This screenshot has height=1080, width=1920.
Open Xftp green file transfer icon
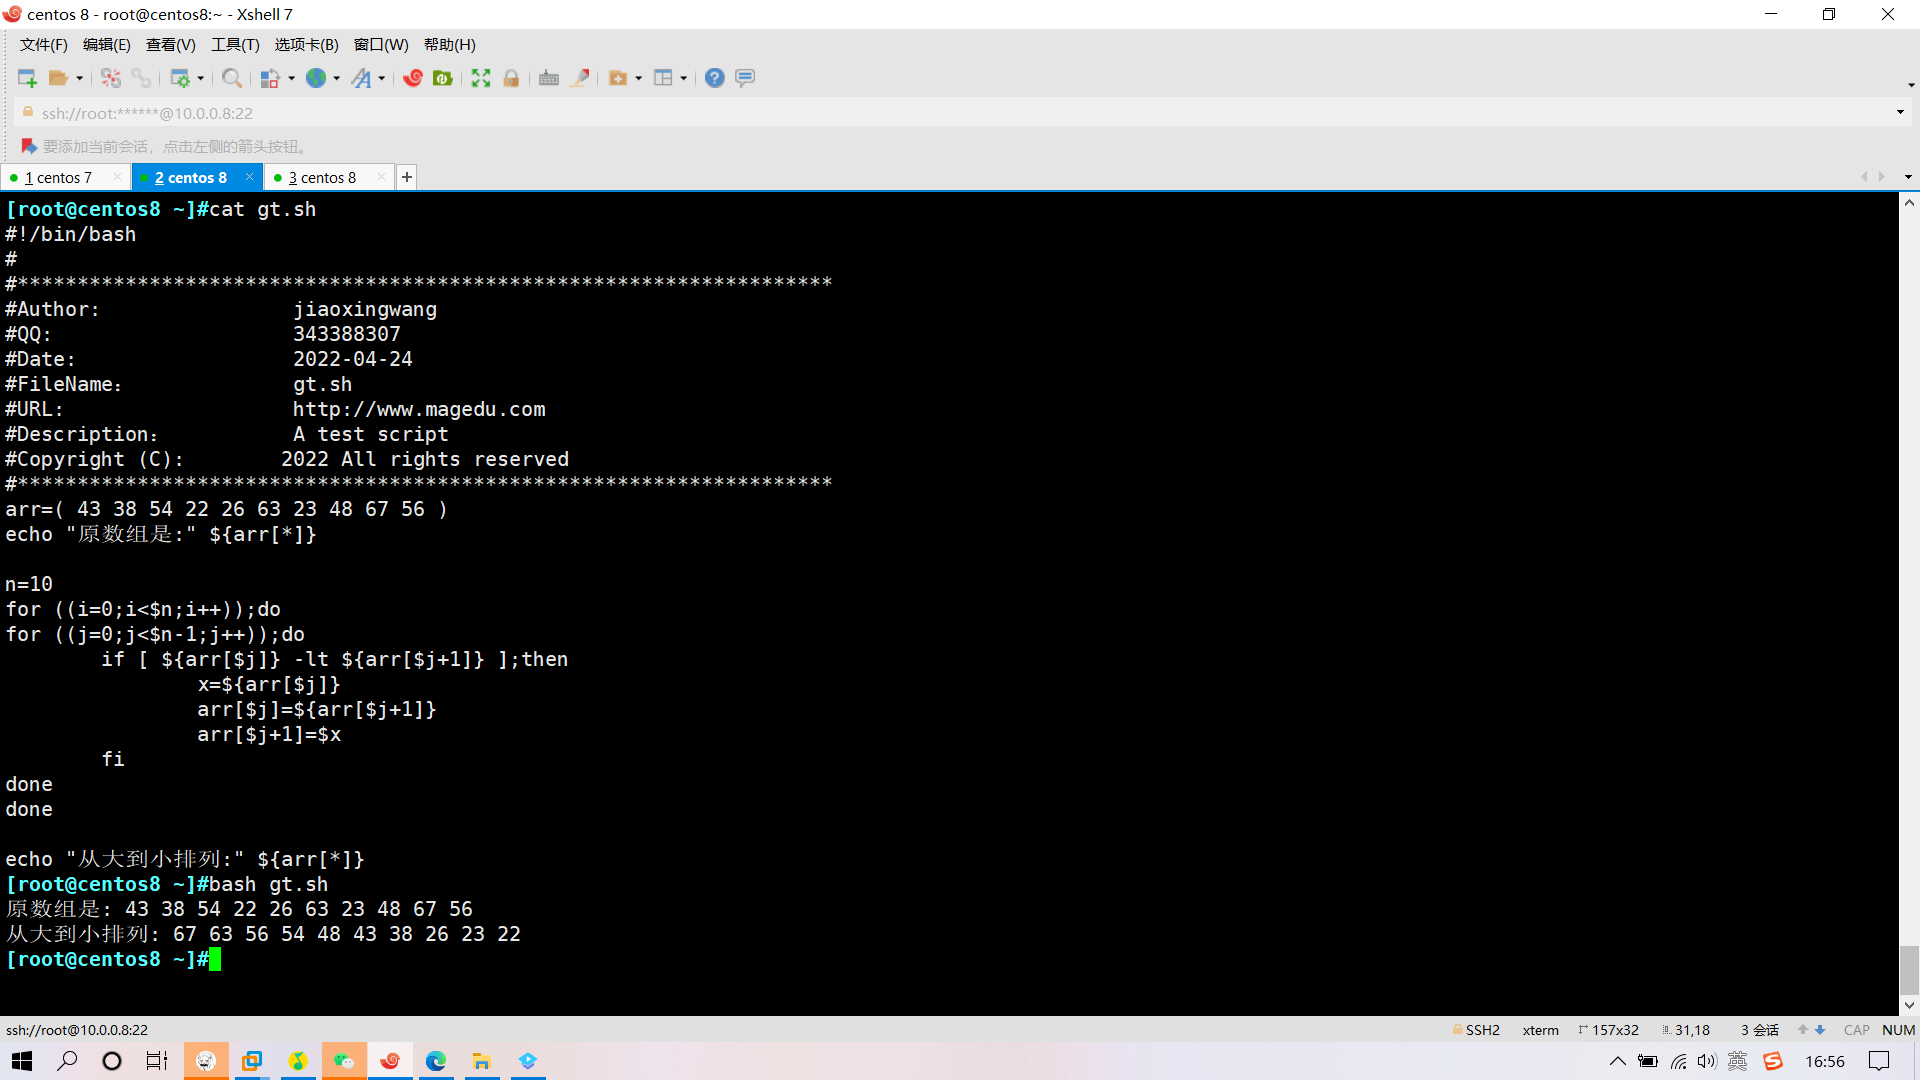click(442, 78)
